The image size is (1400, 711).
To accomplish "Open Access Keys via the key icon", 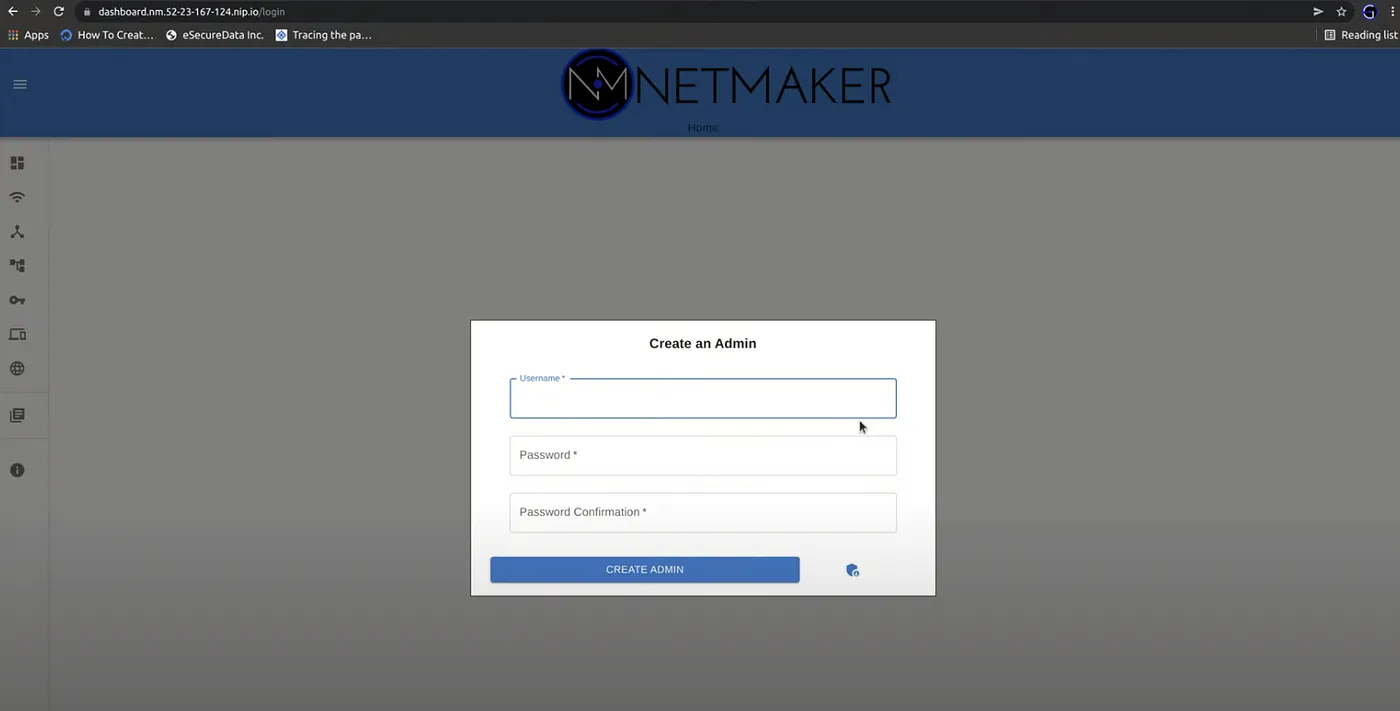I will tap(17, 299).
